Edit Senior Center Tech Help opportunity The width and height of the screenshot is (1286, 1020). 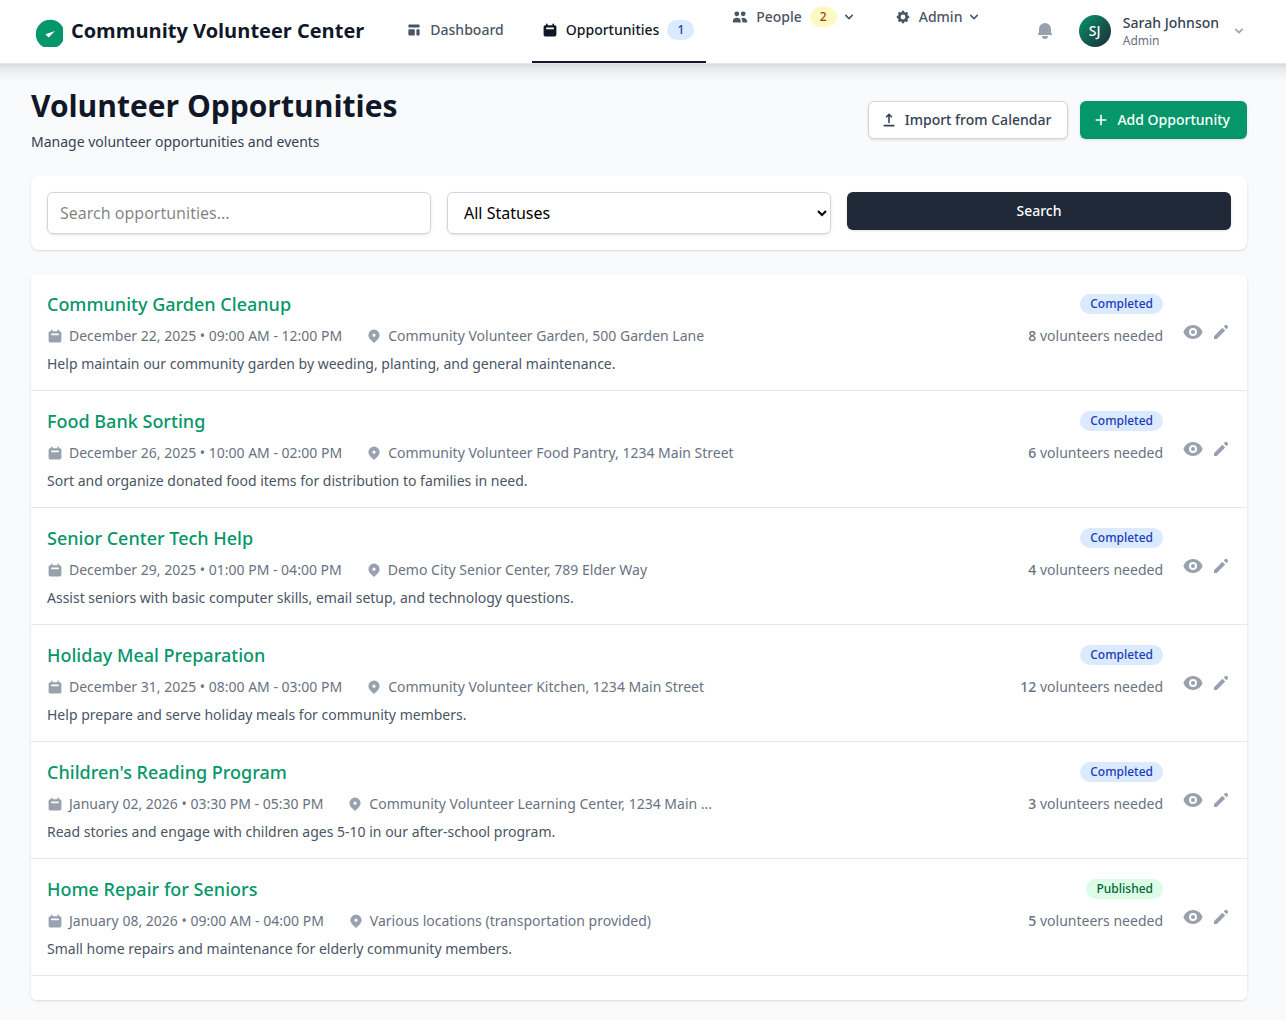[1221, 566]
